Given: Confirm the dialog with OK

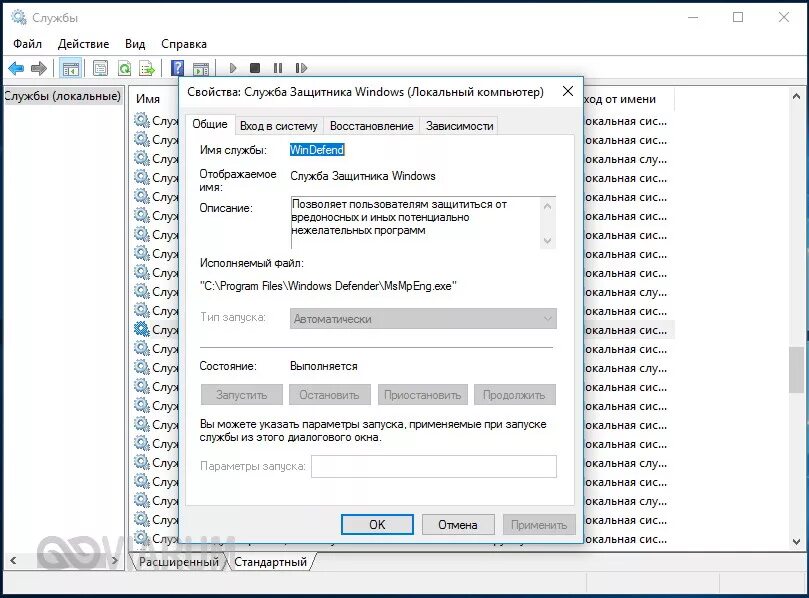Looking at the screenshot, I should pyautogui.click(x=377, y=525).
